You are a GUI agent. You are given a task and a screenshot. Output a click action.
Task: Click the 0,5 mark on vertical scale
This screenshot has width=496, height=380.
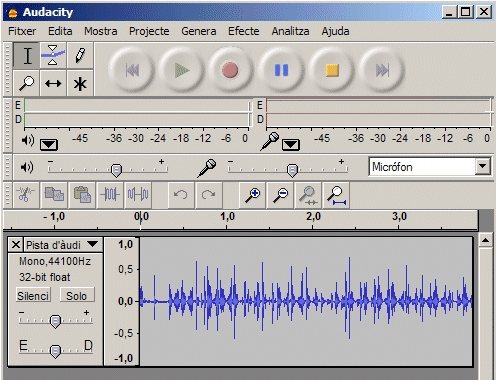click(126, 269)
